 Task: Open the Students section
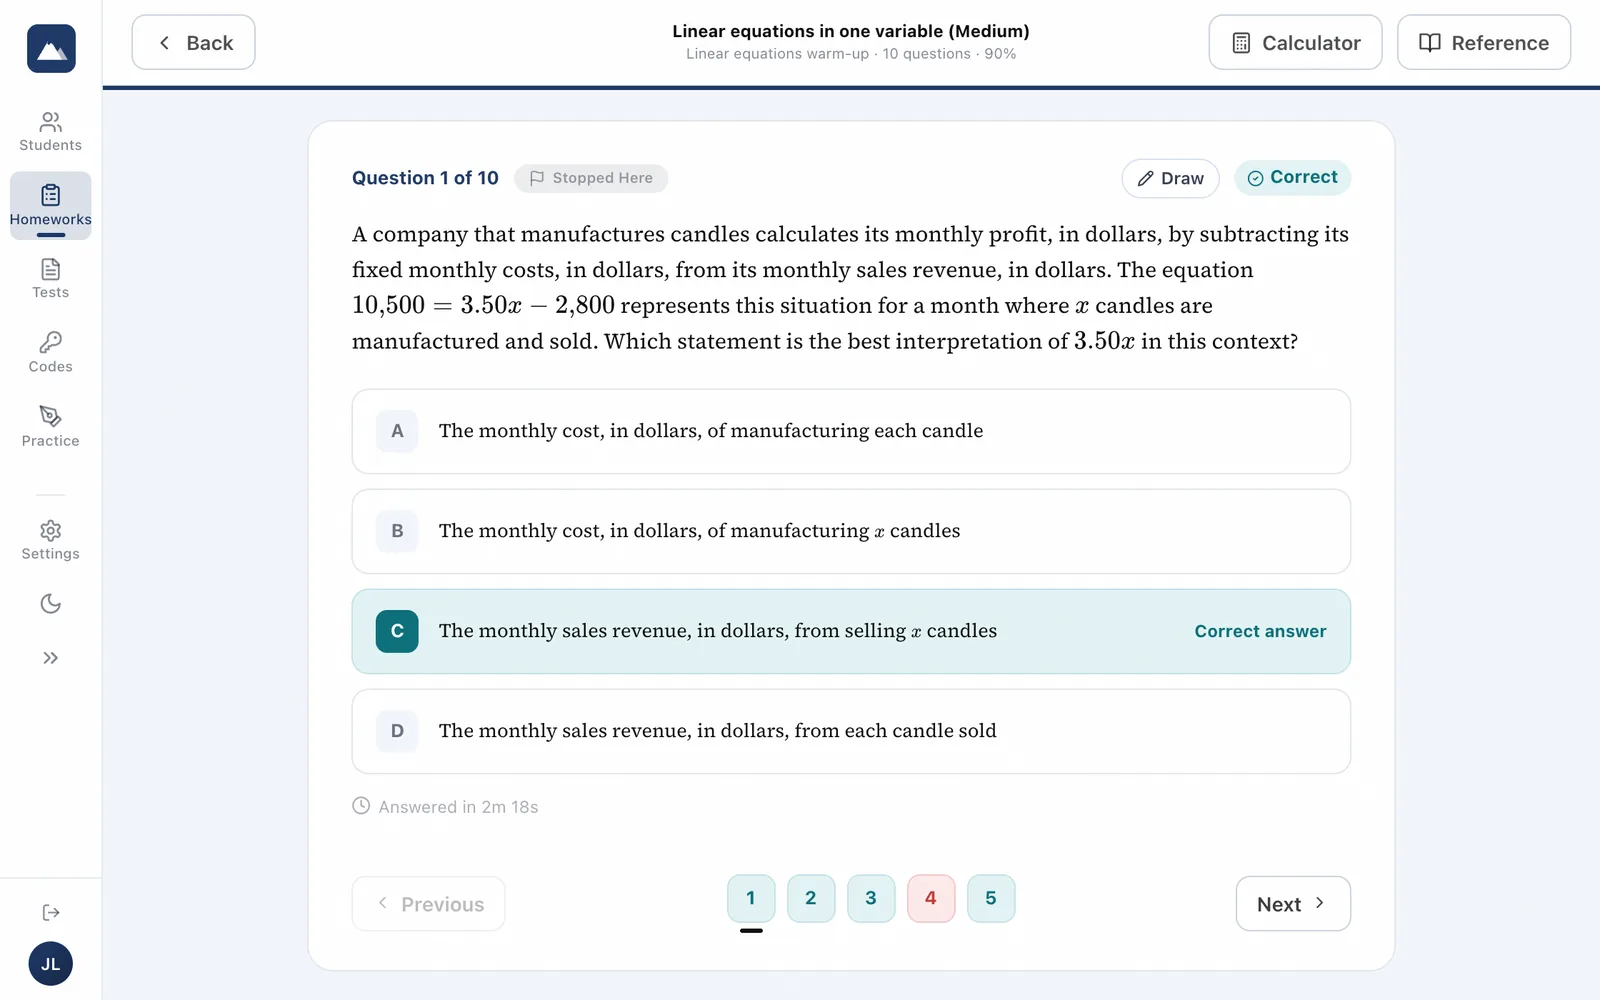(51, 132)
